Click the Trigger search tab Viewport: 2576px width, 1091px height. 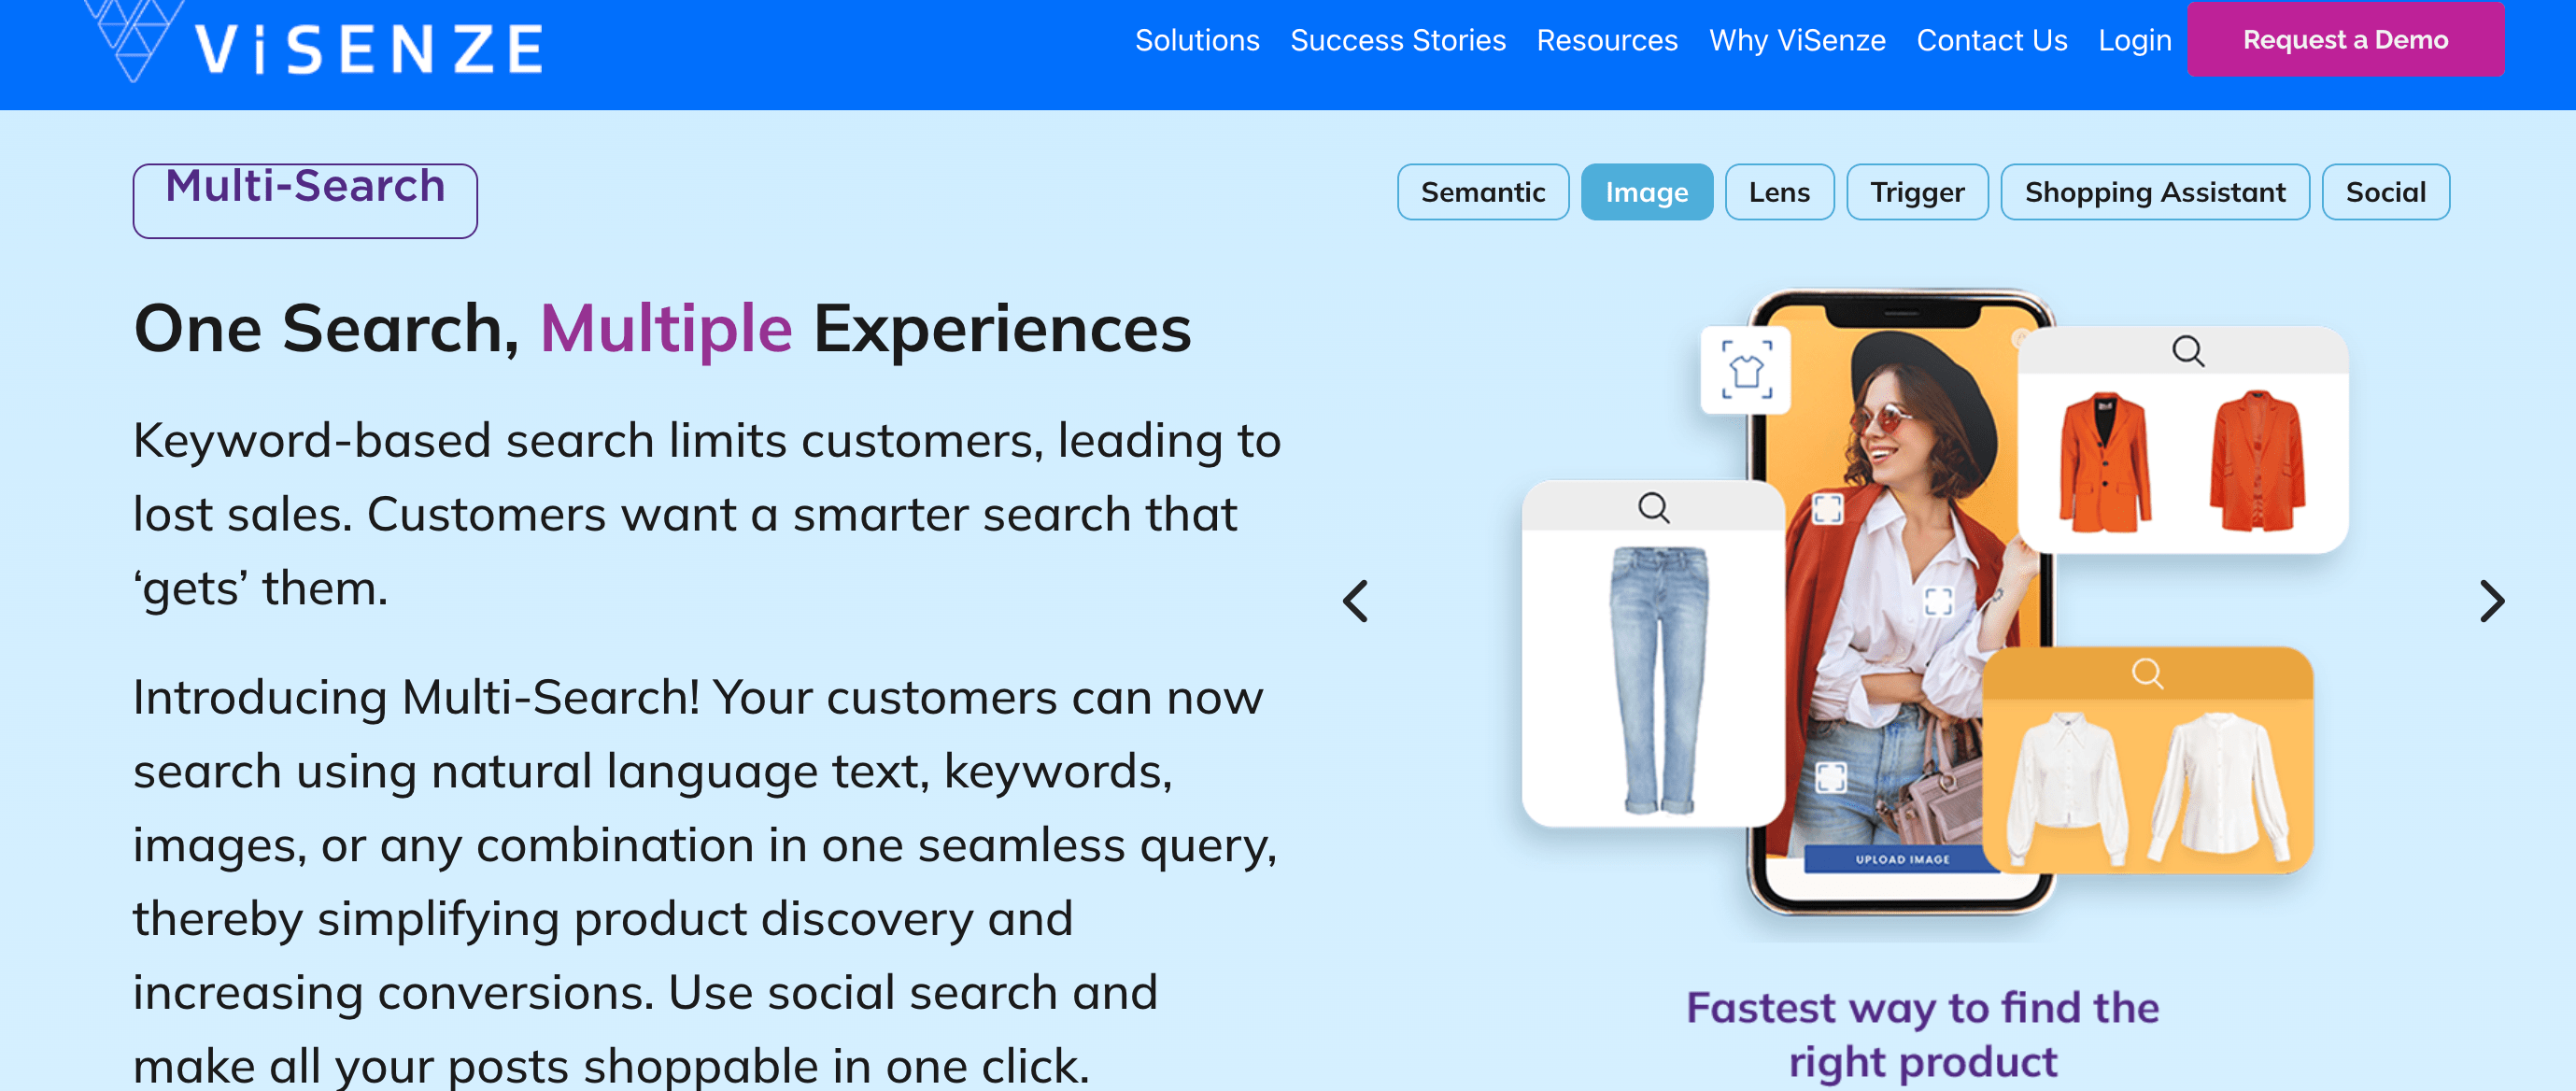coord(1918,192)
